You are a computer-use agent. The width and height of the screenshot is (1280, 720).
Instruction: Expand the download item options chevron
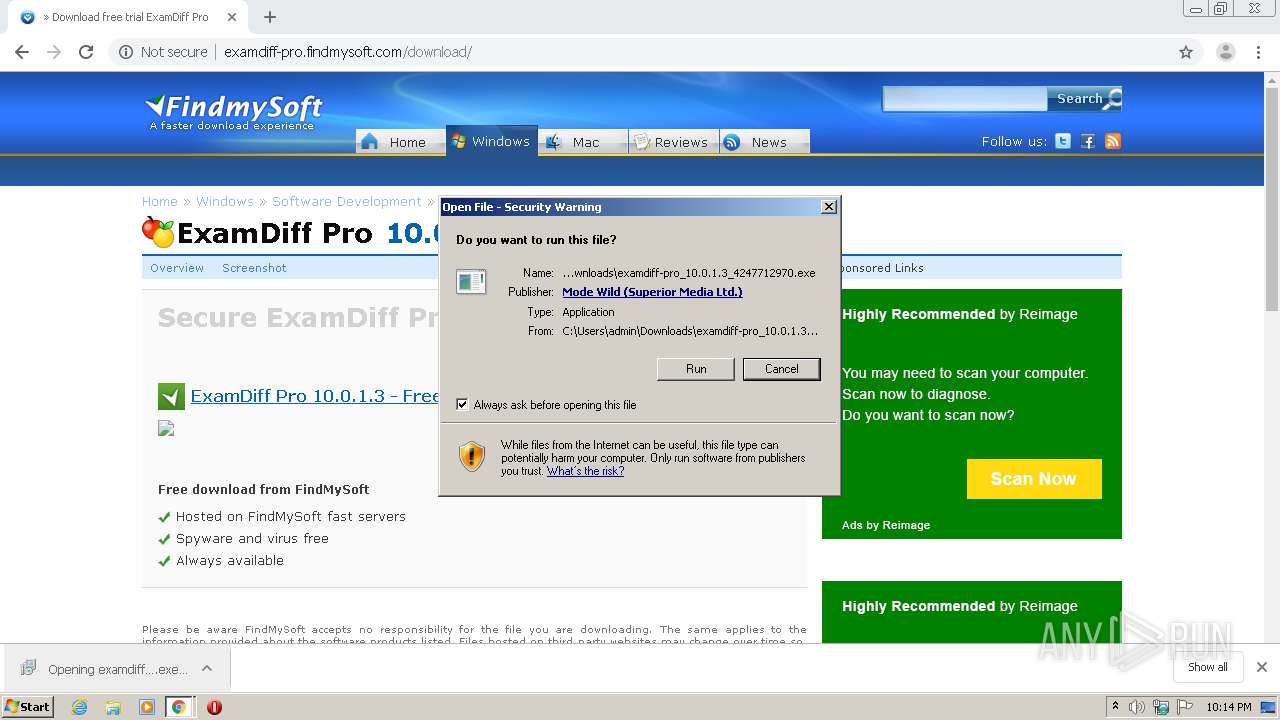(x=207, y=668)
